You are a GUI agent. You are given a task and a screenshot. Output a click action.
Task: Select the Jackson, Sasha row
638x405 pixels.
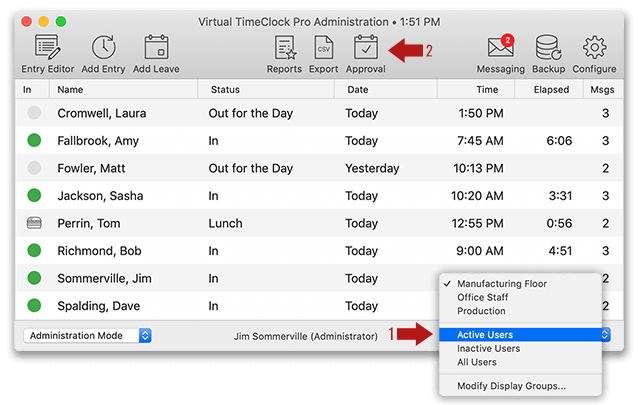pyautogui.click(x=319, y=195)
